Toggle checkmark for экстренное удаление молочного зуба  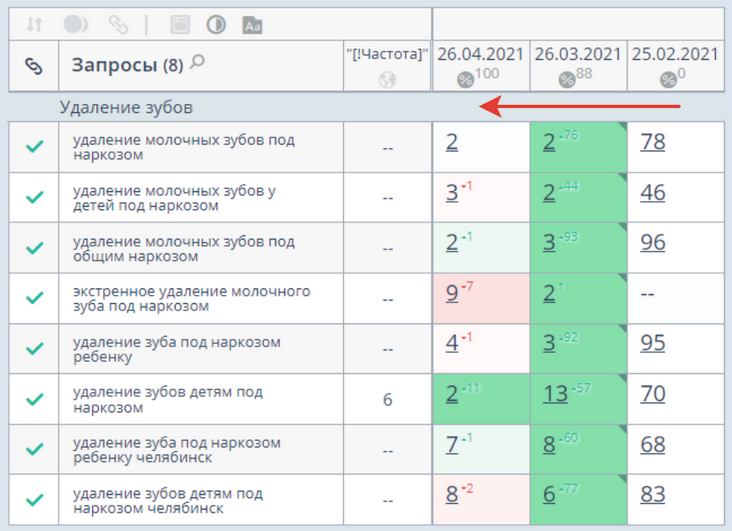(x=35, y=297)
